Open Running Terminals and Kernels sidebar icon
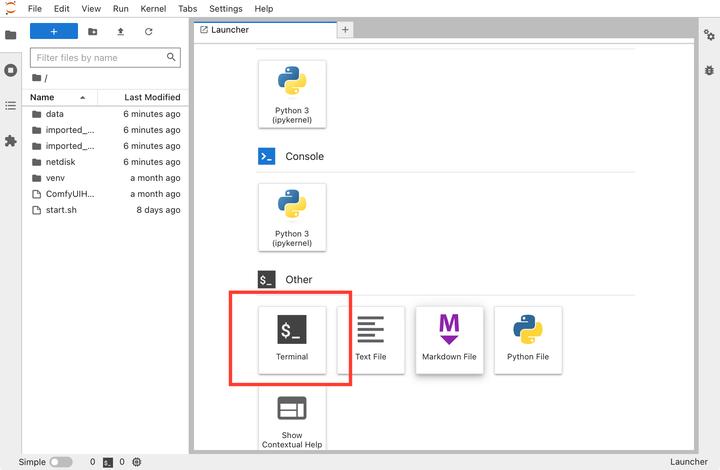The image size is (720, 470). click(11, 70)
